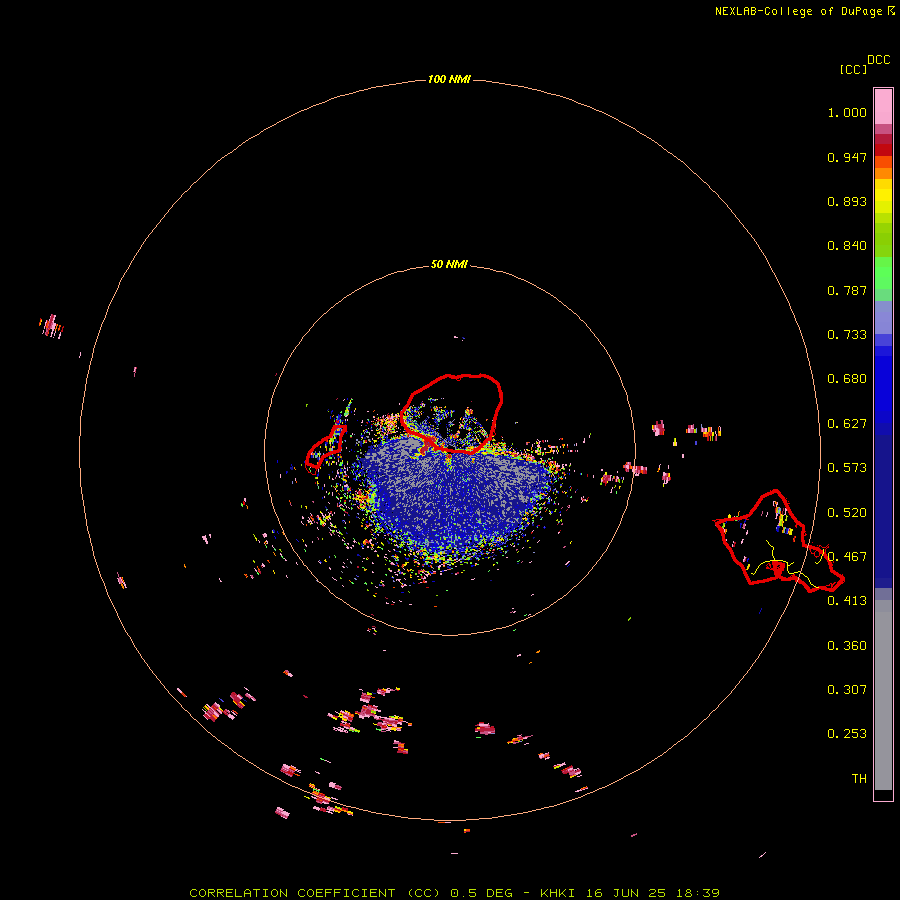Screen dimensions: 900x900
Task: Click the TH threshold label on legend
Action: click(859, 779)
